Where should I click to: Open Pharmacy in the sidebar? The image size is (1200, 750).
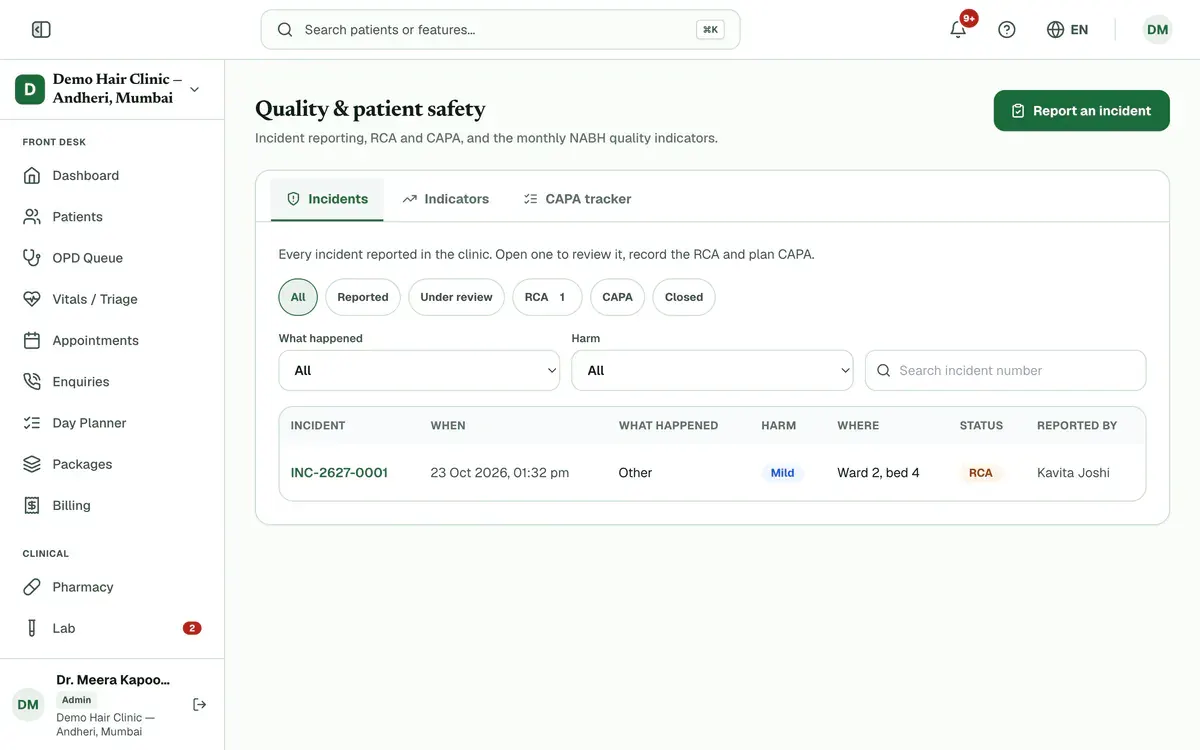click(x=112, y=587)
